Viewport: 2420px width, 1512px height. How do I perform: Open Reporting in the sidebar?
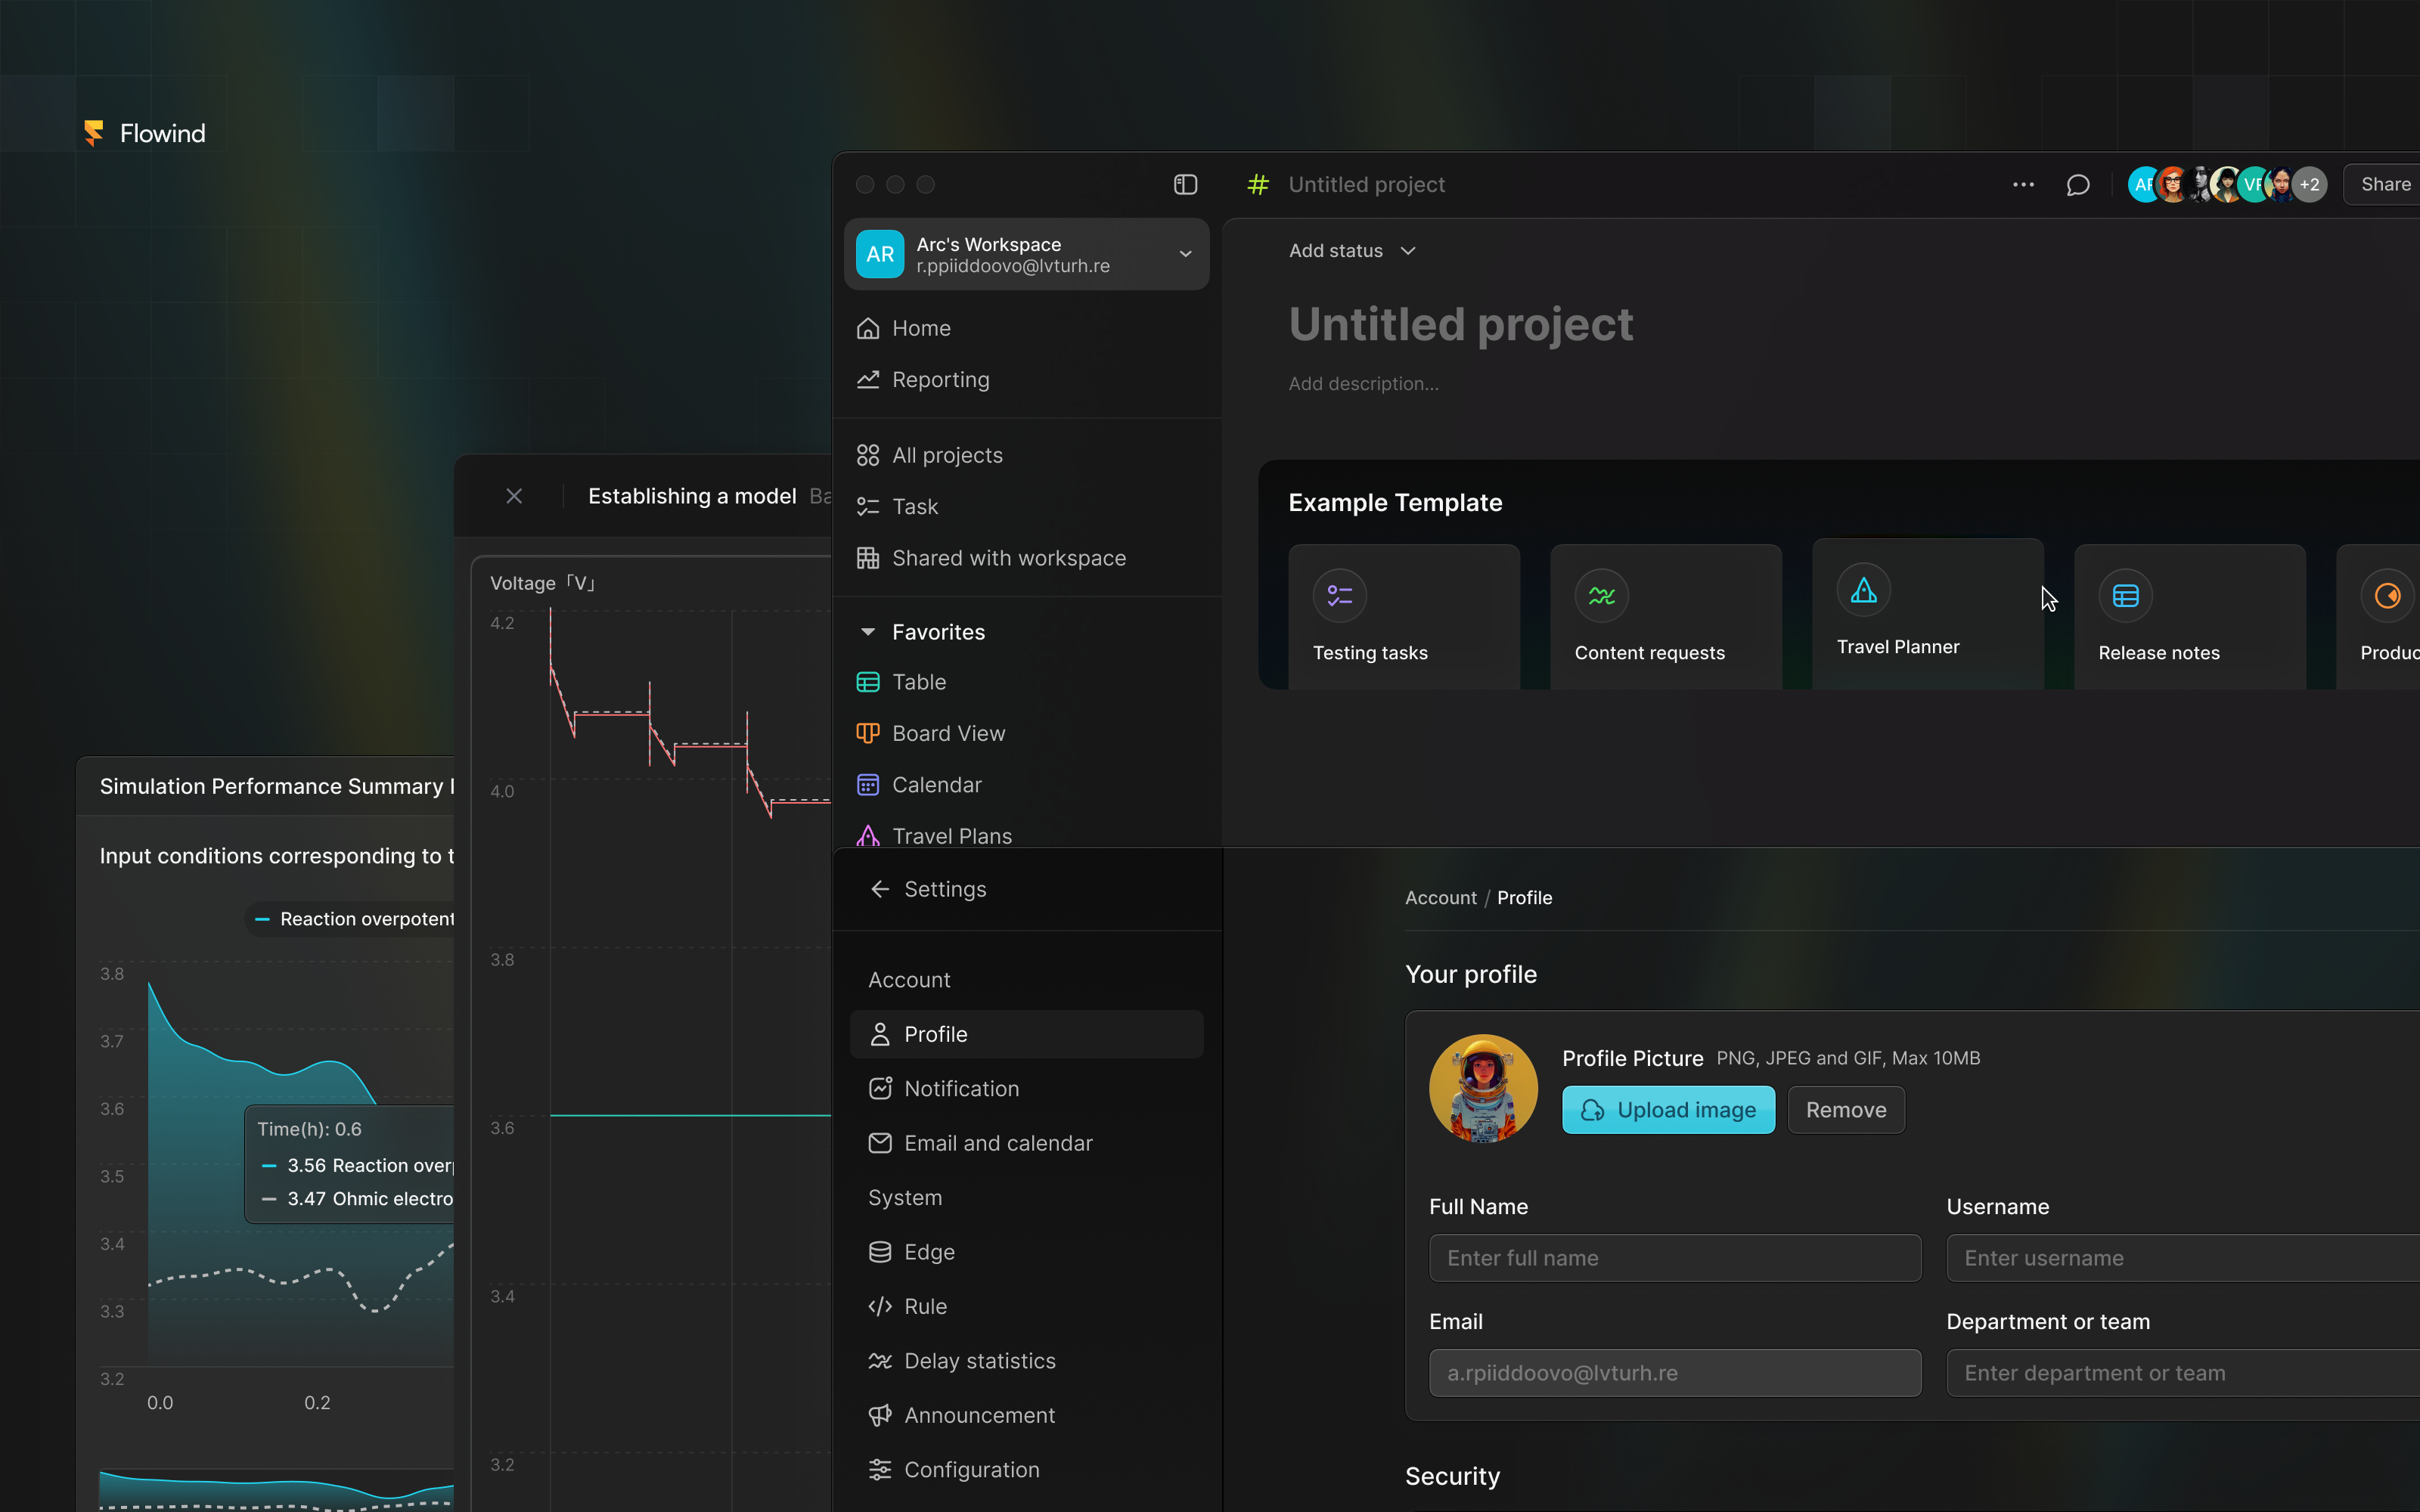coord(1027,380)
